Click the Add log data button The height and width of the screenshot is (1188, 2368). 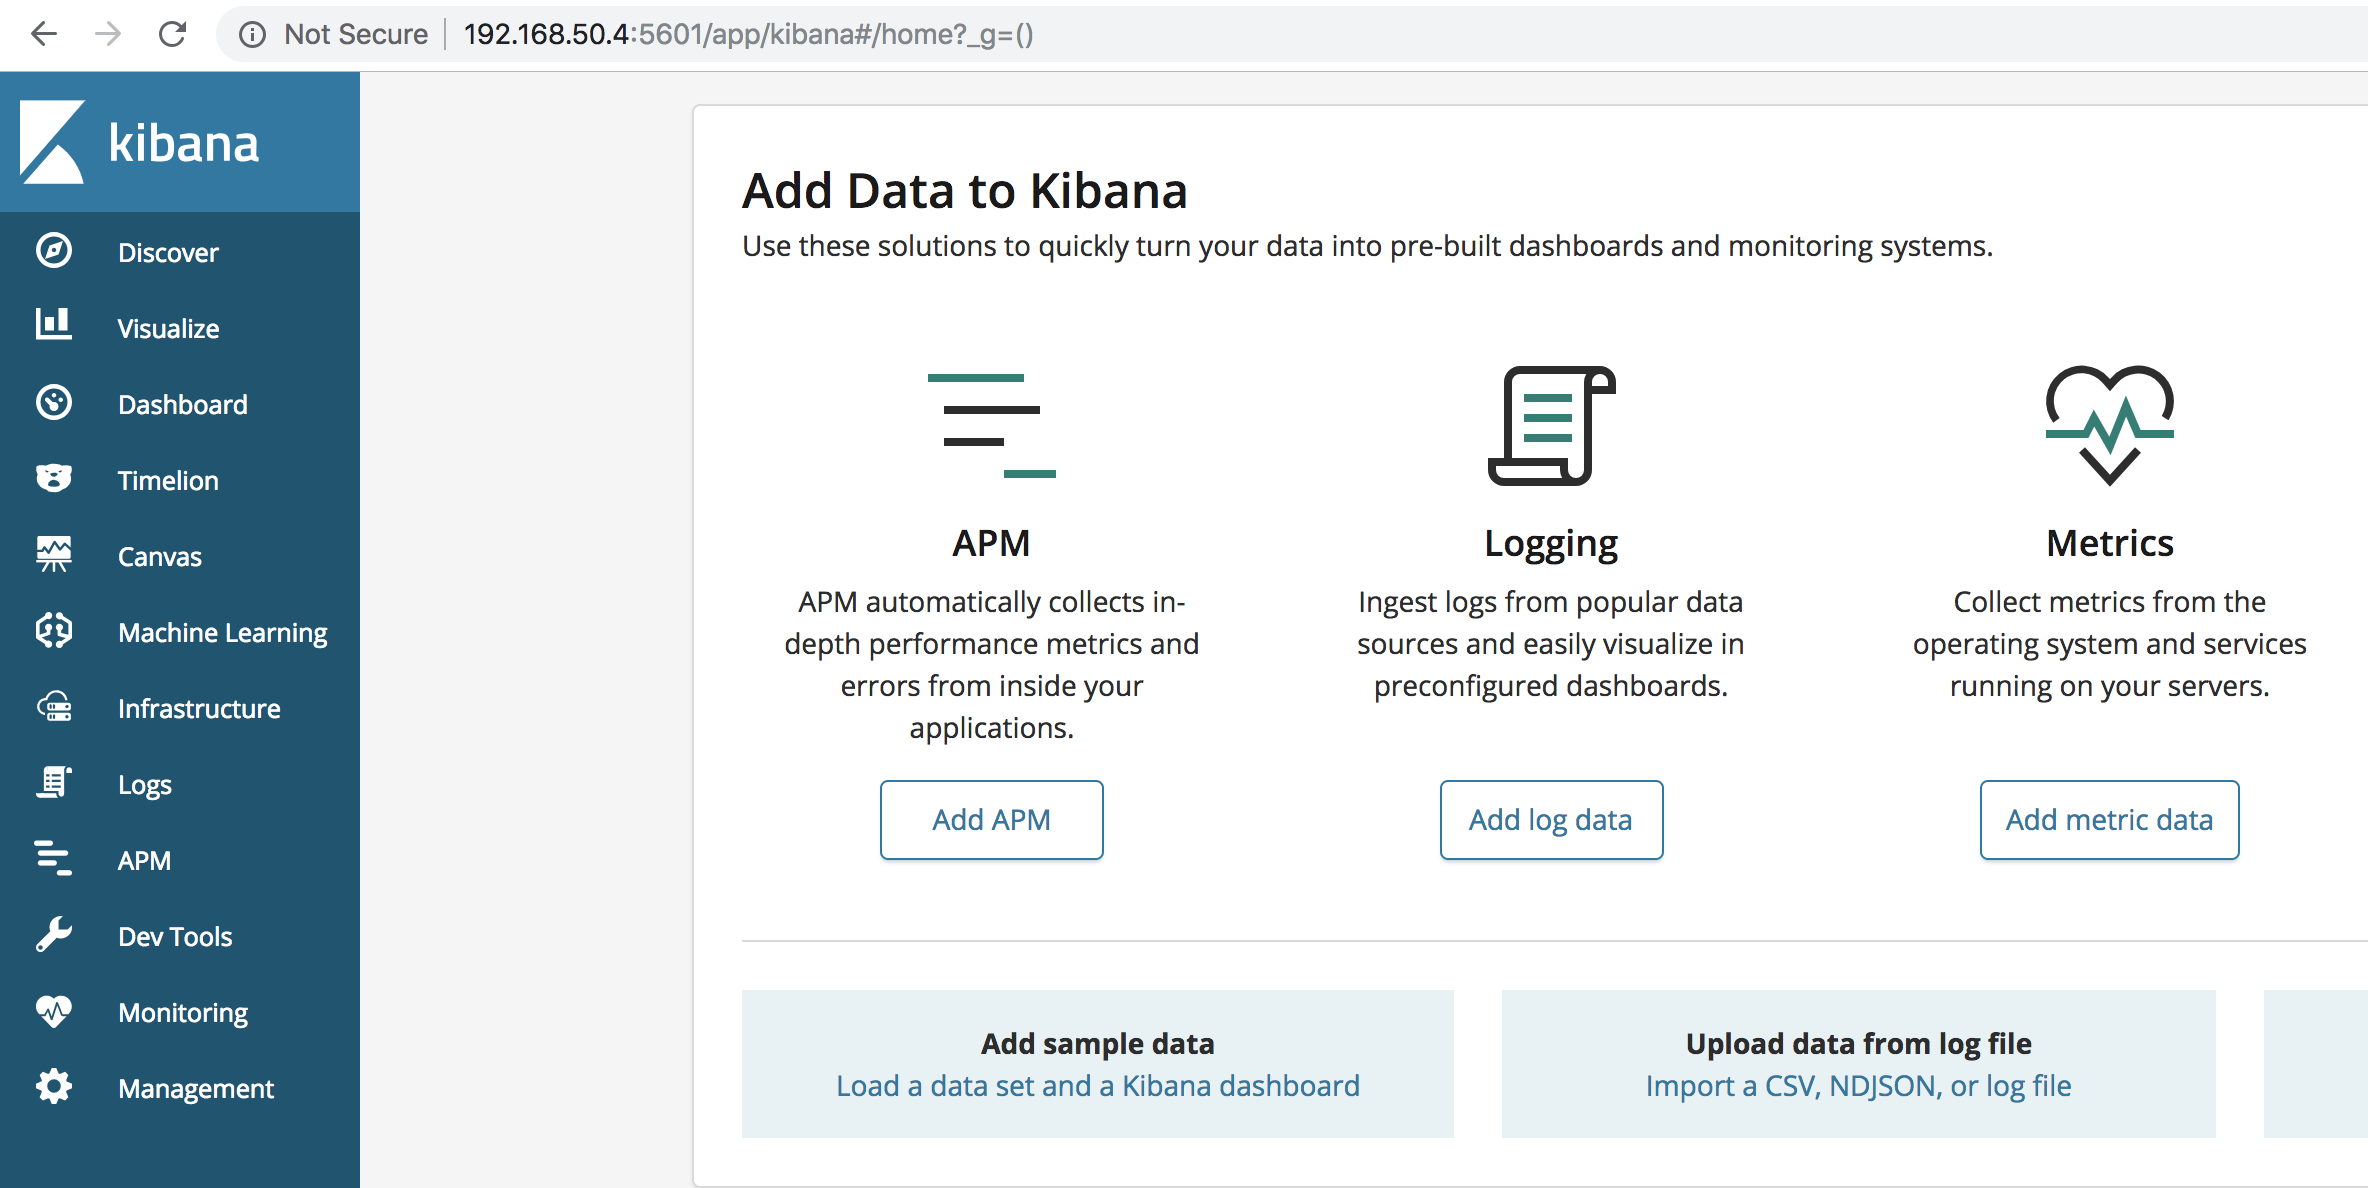tap(1550, 818)
